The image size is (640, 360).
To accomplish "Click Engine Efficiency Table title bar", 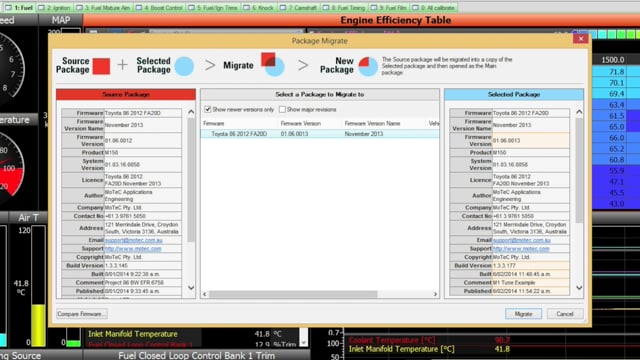I will click(x=396, y=20).
